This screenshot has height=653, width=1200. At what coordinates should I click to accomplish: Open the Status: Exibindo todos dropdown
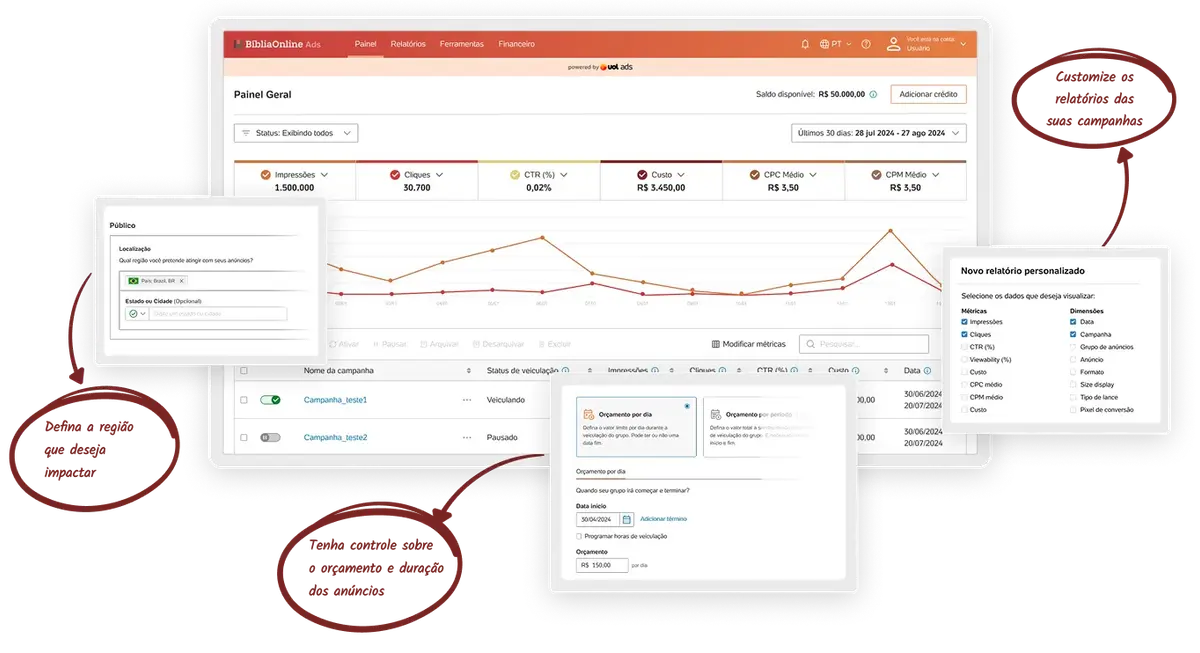[x=296, y=133]
